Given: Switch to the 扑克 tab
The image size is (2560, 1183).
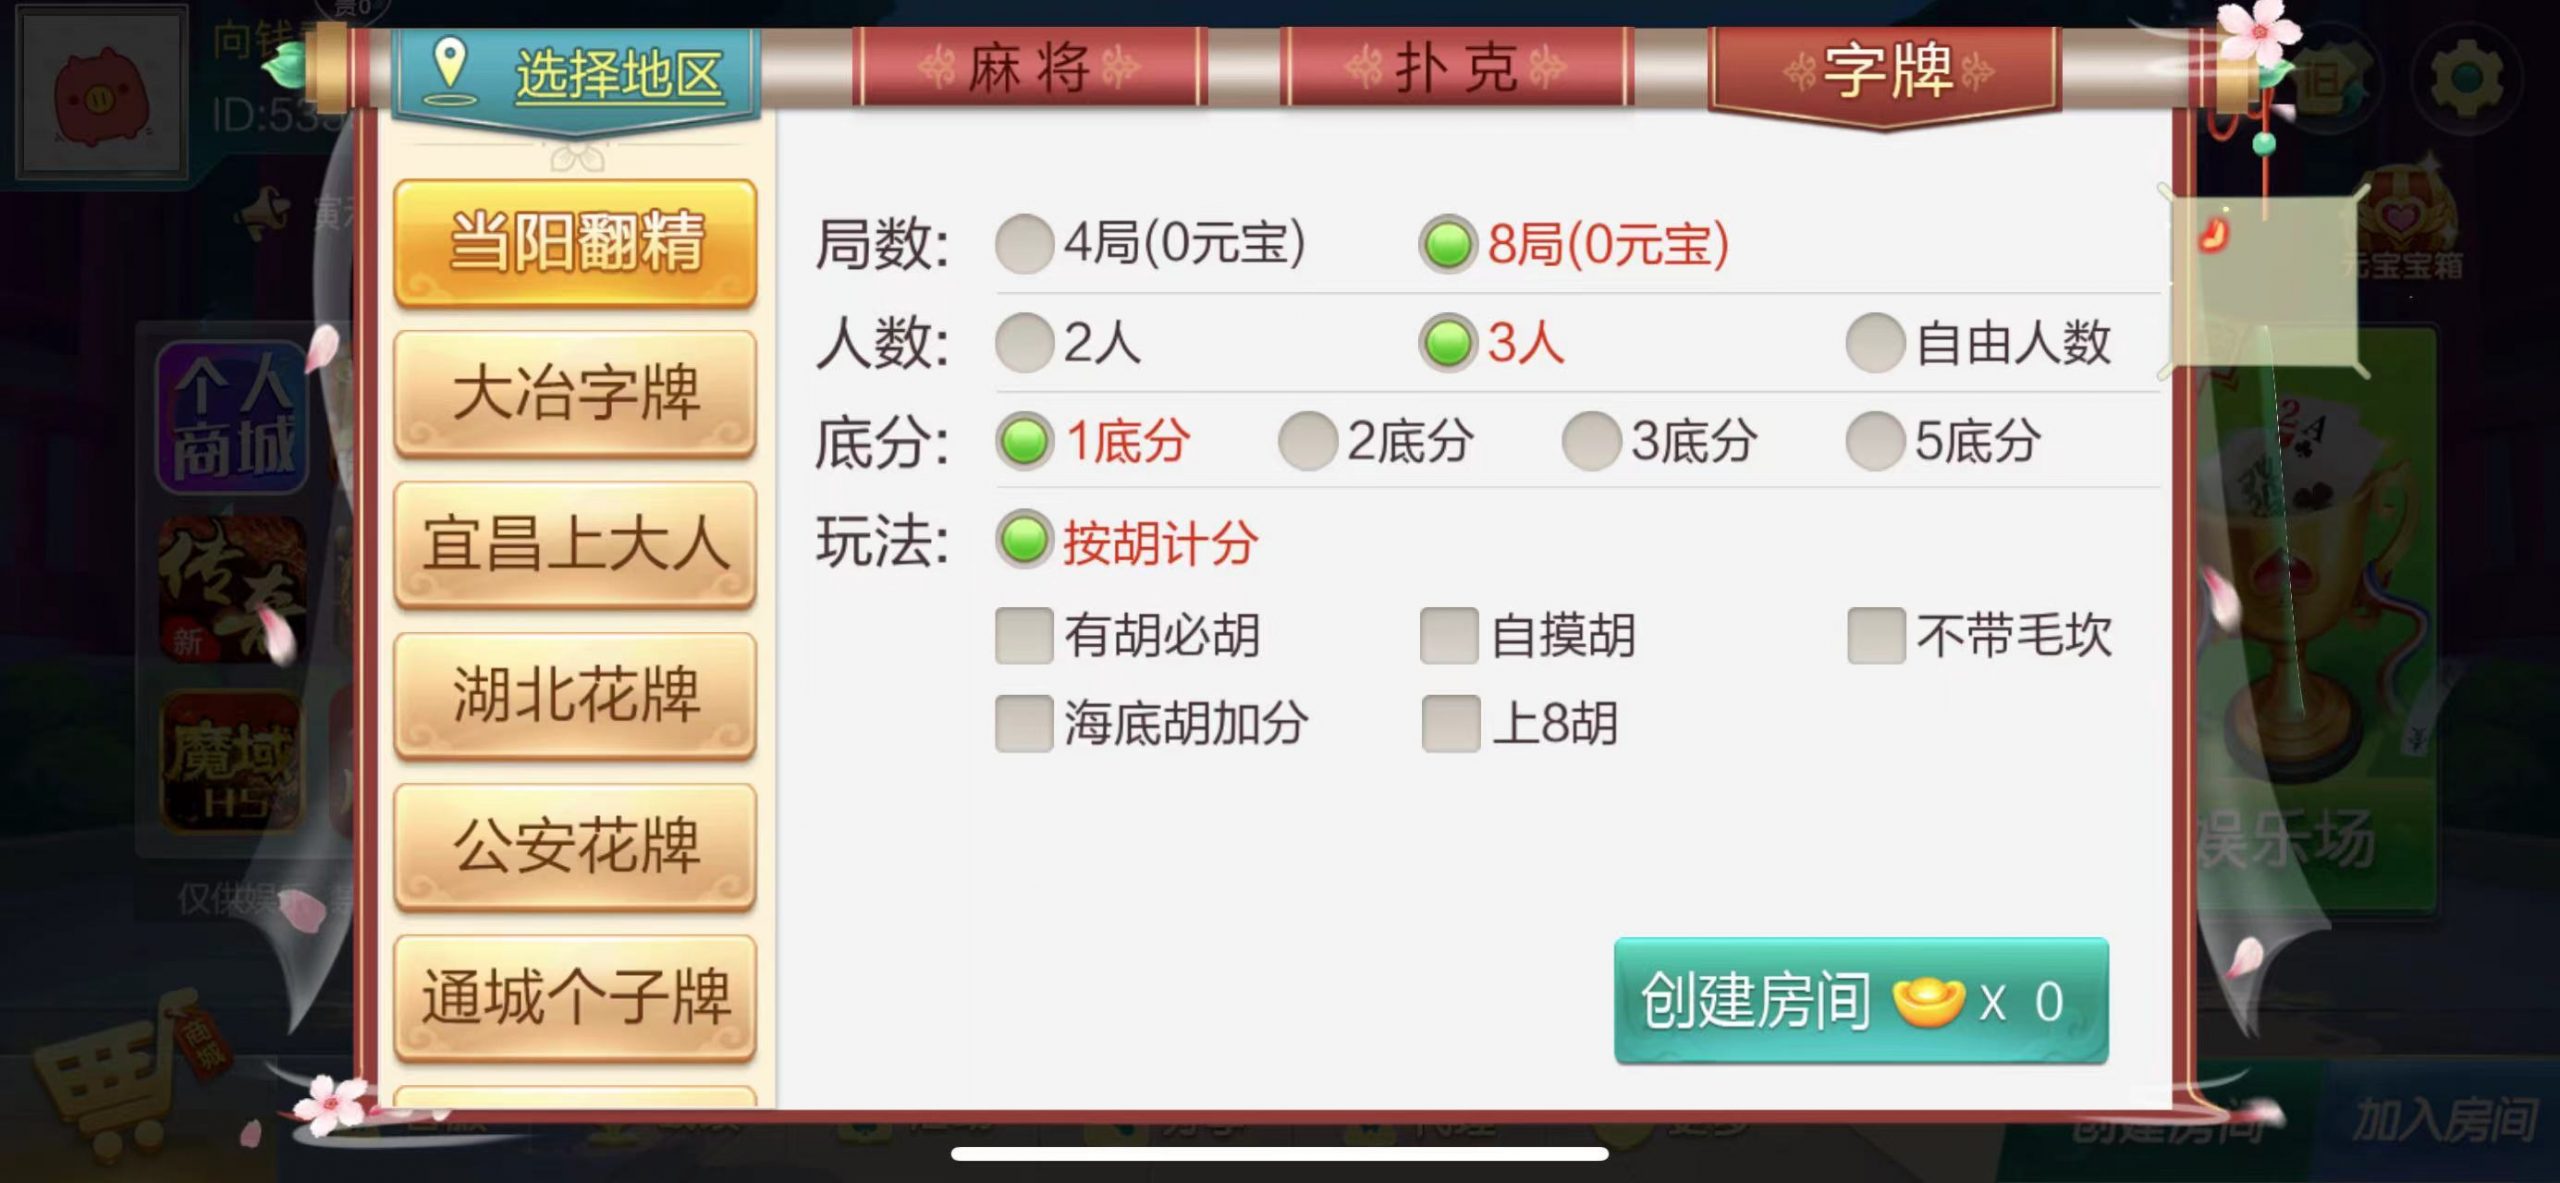Looking at the screenshot, I should (x=1456, y=68).
